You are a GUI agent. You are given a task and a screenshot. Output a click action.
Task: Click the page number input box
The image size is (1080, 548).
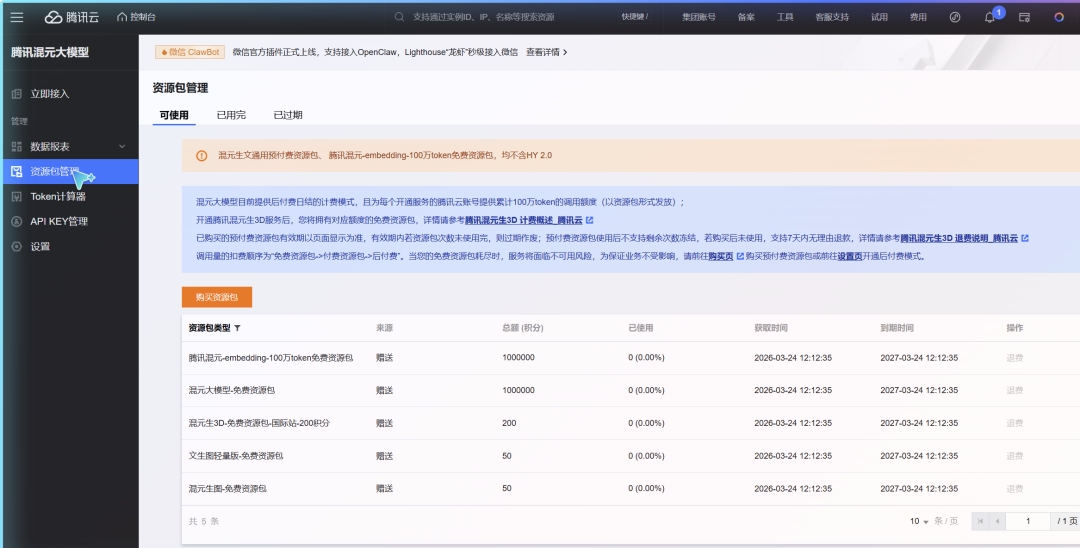(1027, 521)
